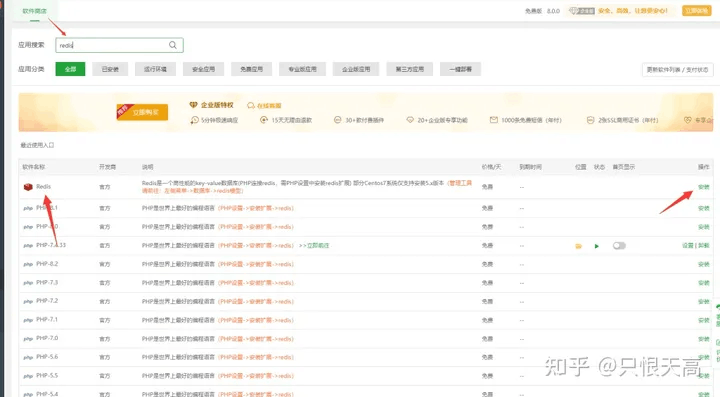Viewport: 720px width, 397px height.
Task: Select the 专业版应用 category filter
Action: click(303, 69)
